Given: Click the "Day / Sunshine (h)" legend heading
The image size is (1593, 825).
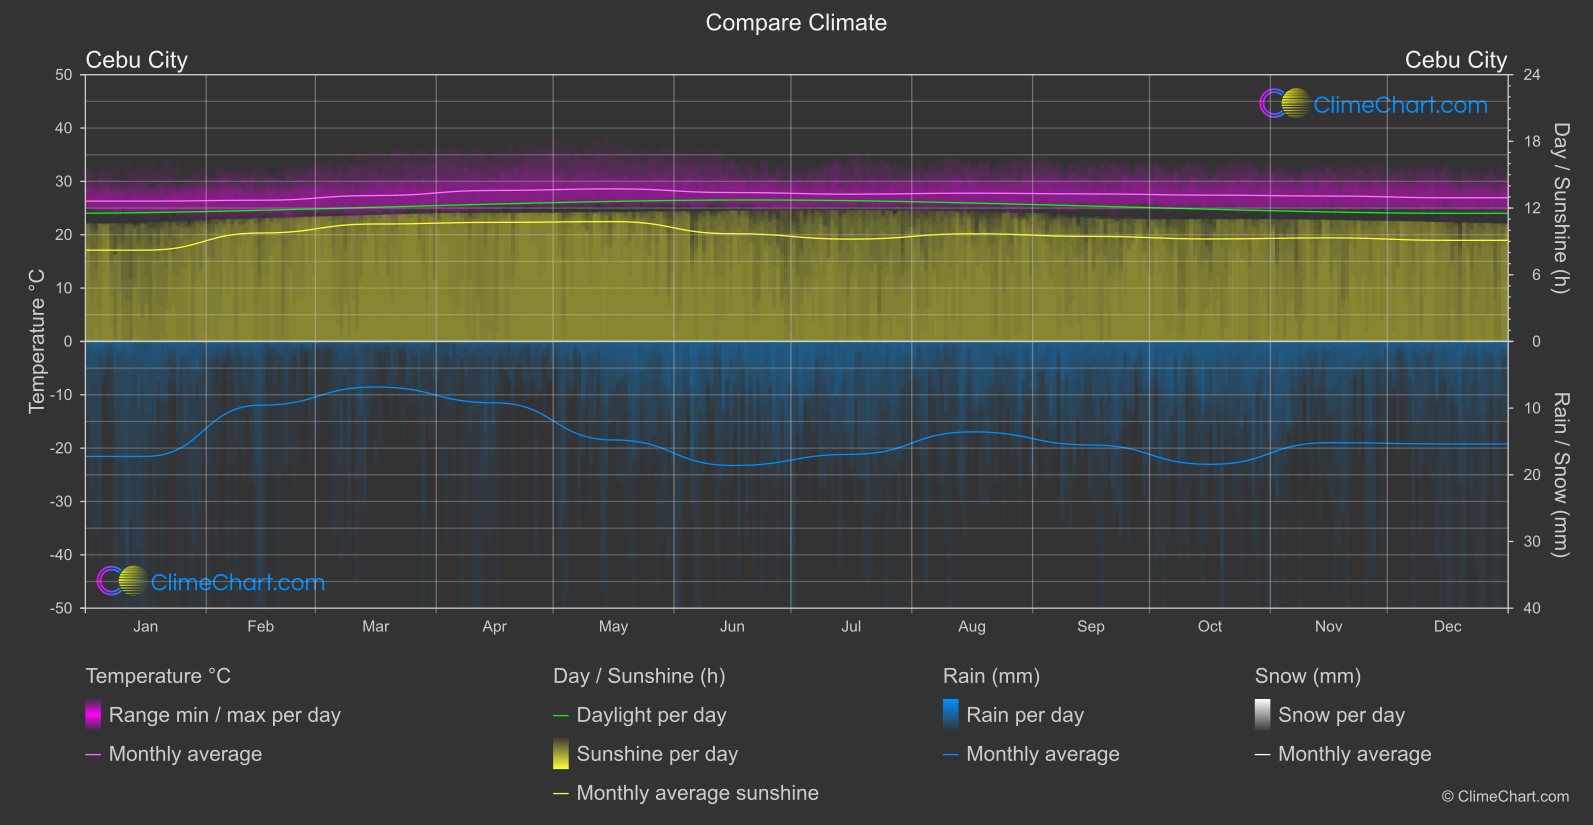Looking at the screenshot, I should 639,676.
